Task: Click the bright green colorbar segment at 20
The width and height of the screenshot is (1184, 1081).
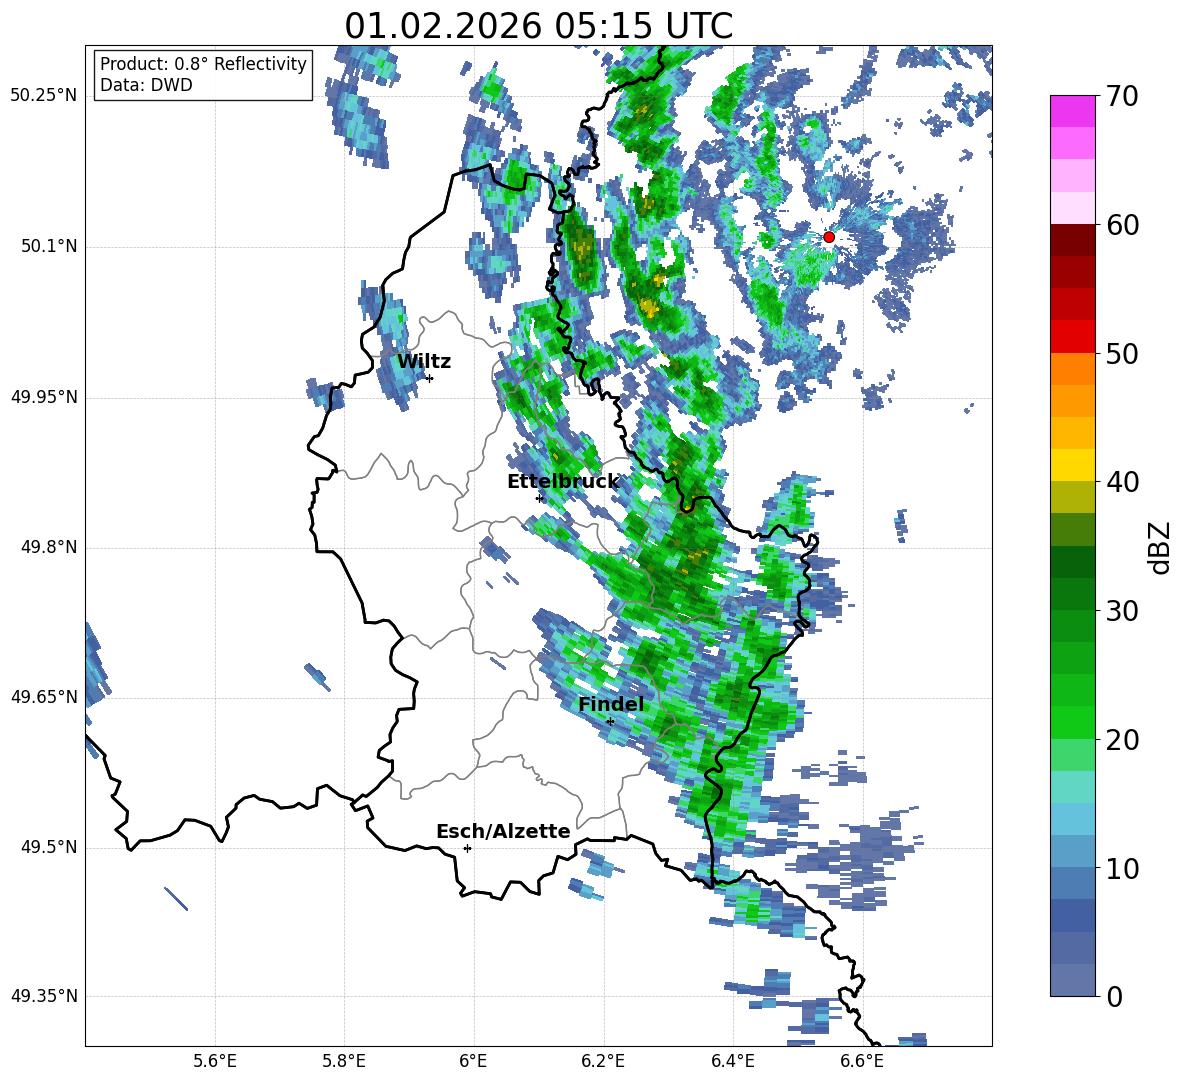Action: (x=1072, y=722)
